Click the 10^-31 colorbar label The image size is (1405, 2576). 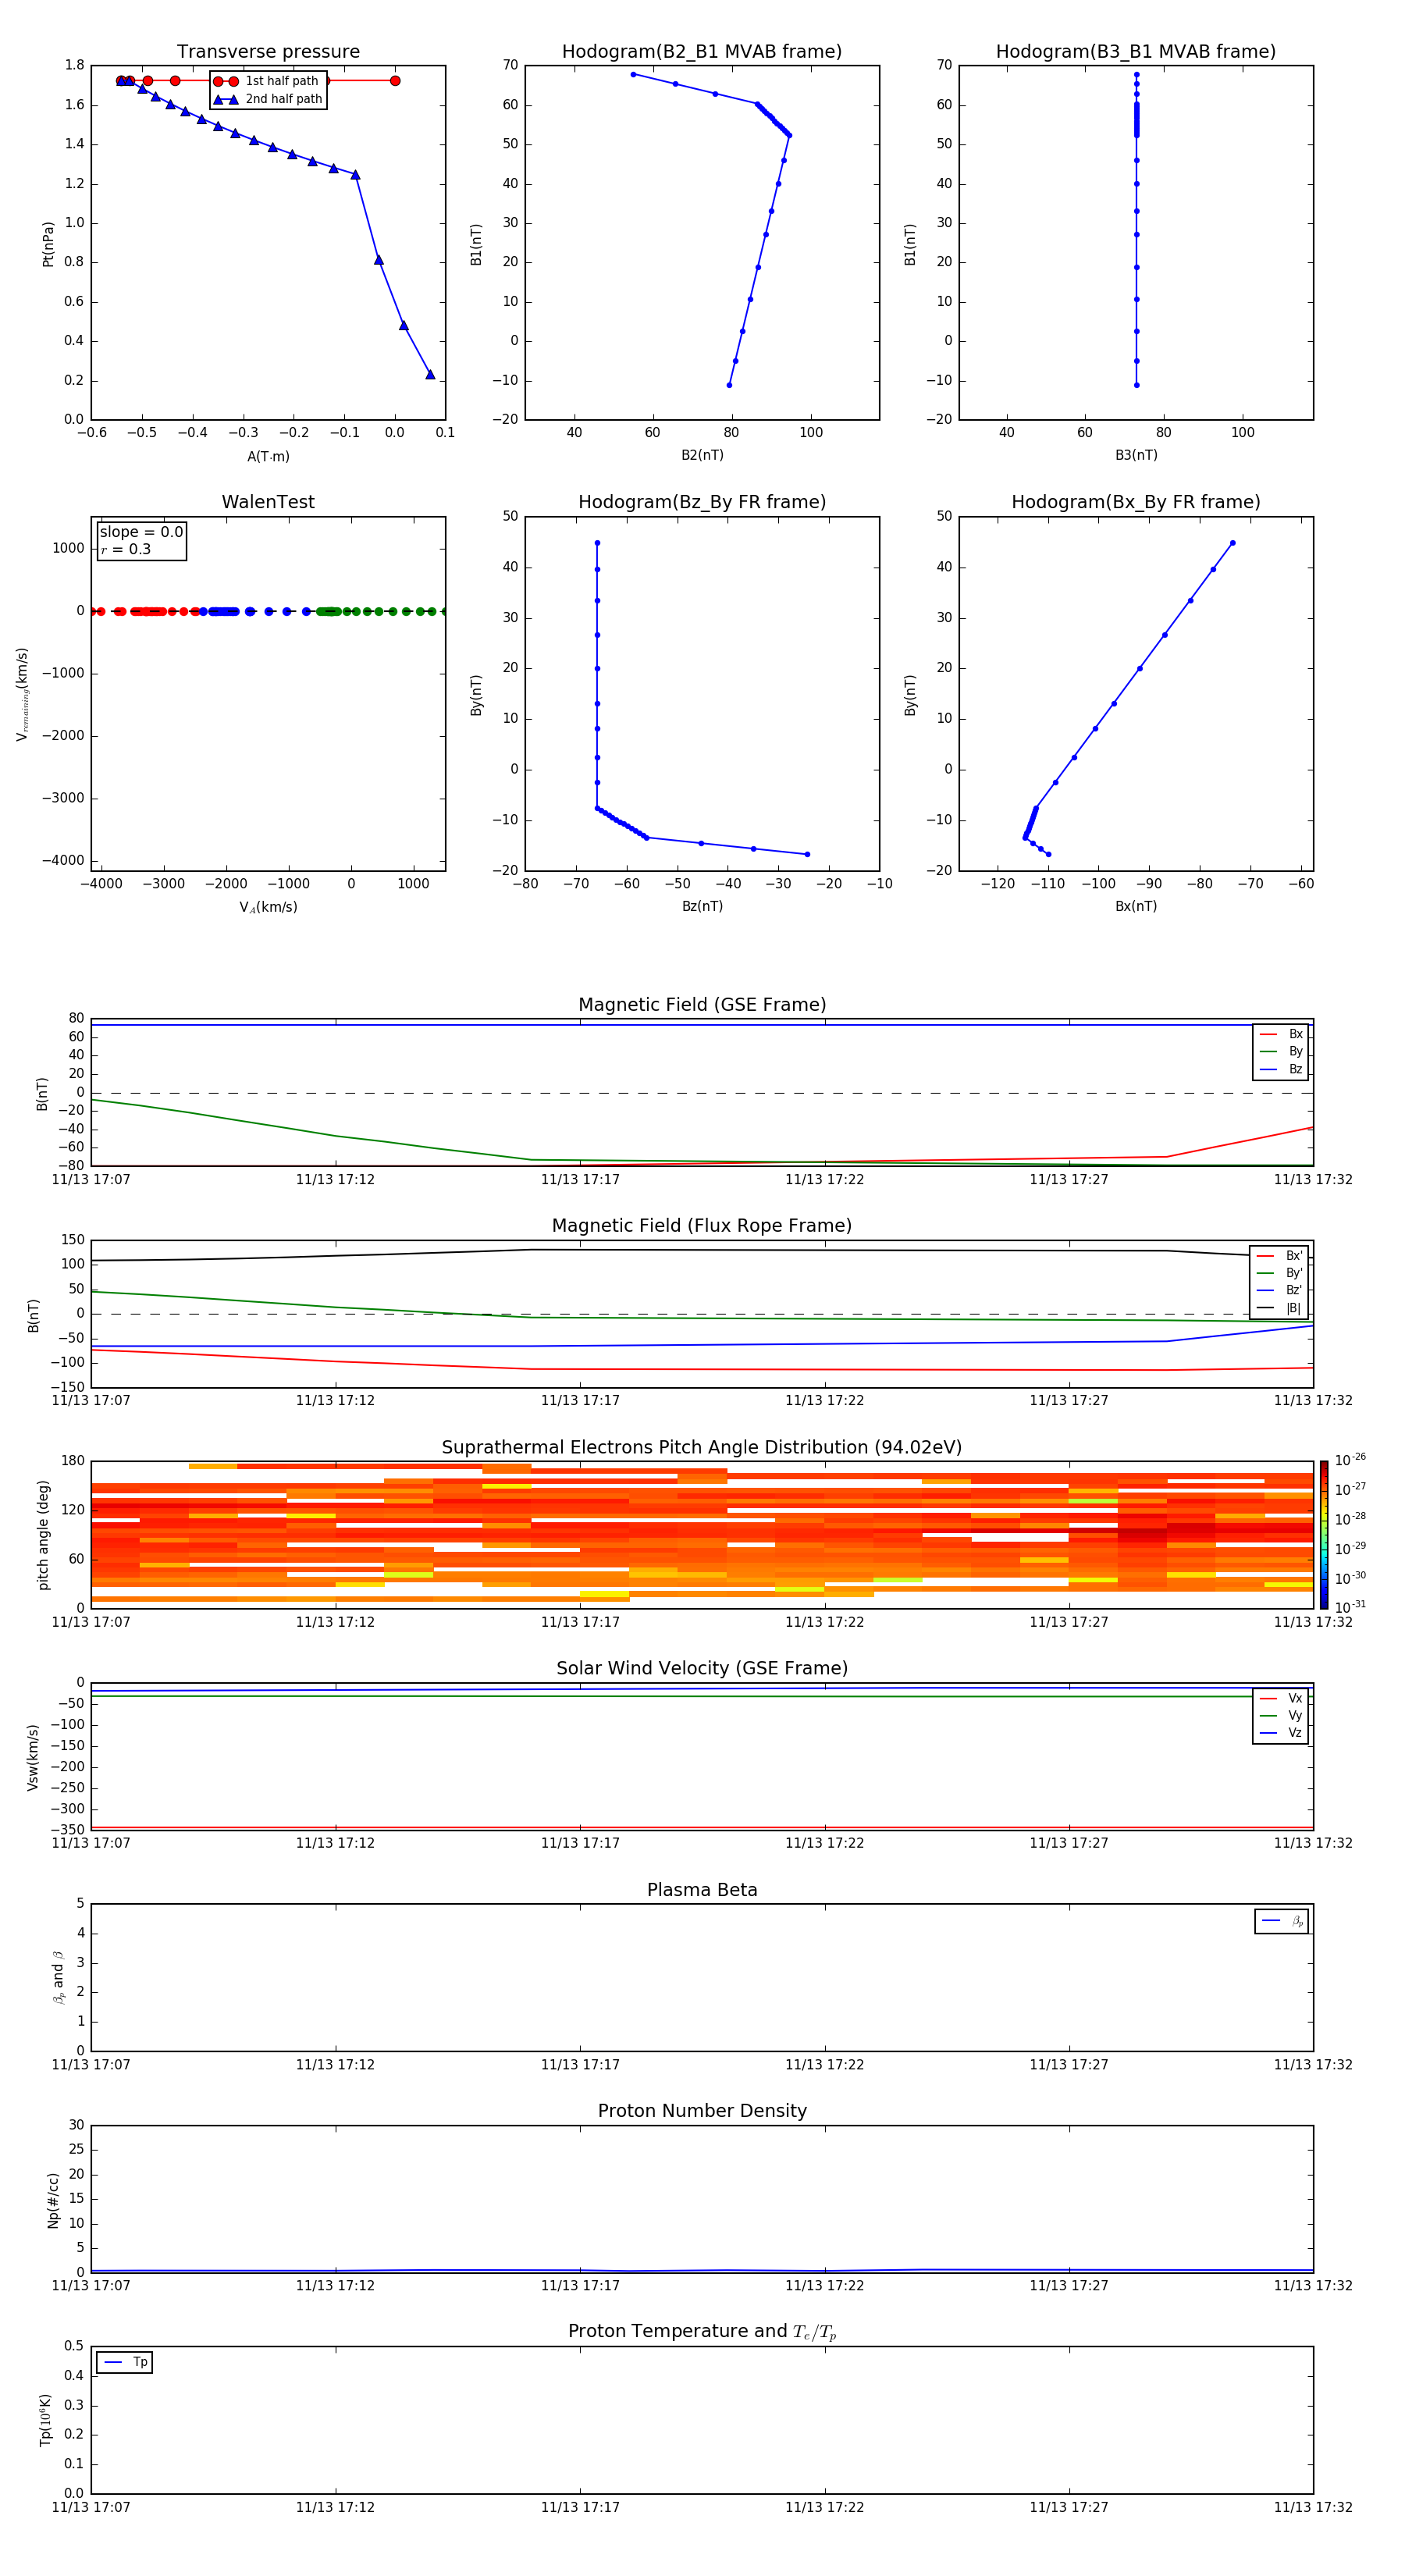[1350, 1607]
